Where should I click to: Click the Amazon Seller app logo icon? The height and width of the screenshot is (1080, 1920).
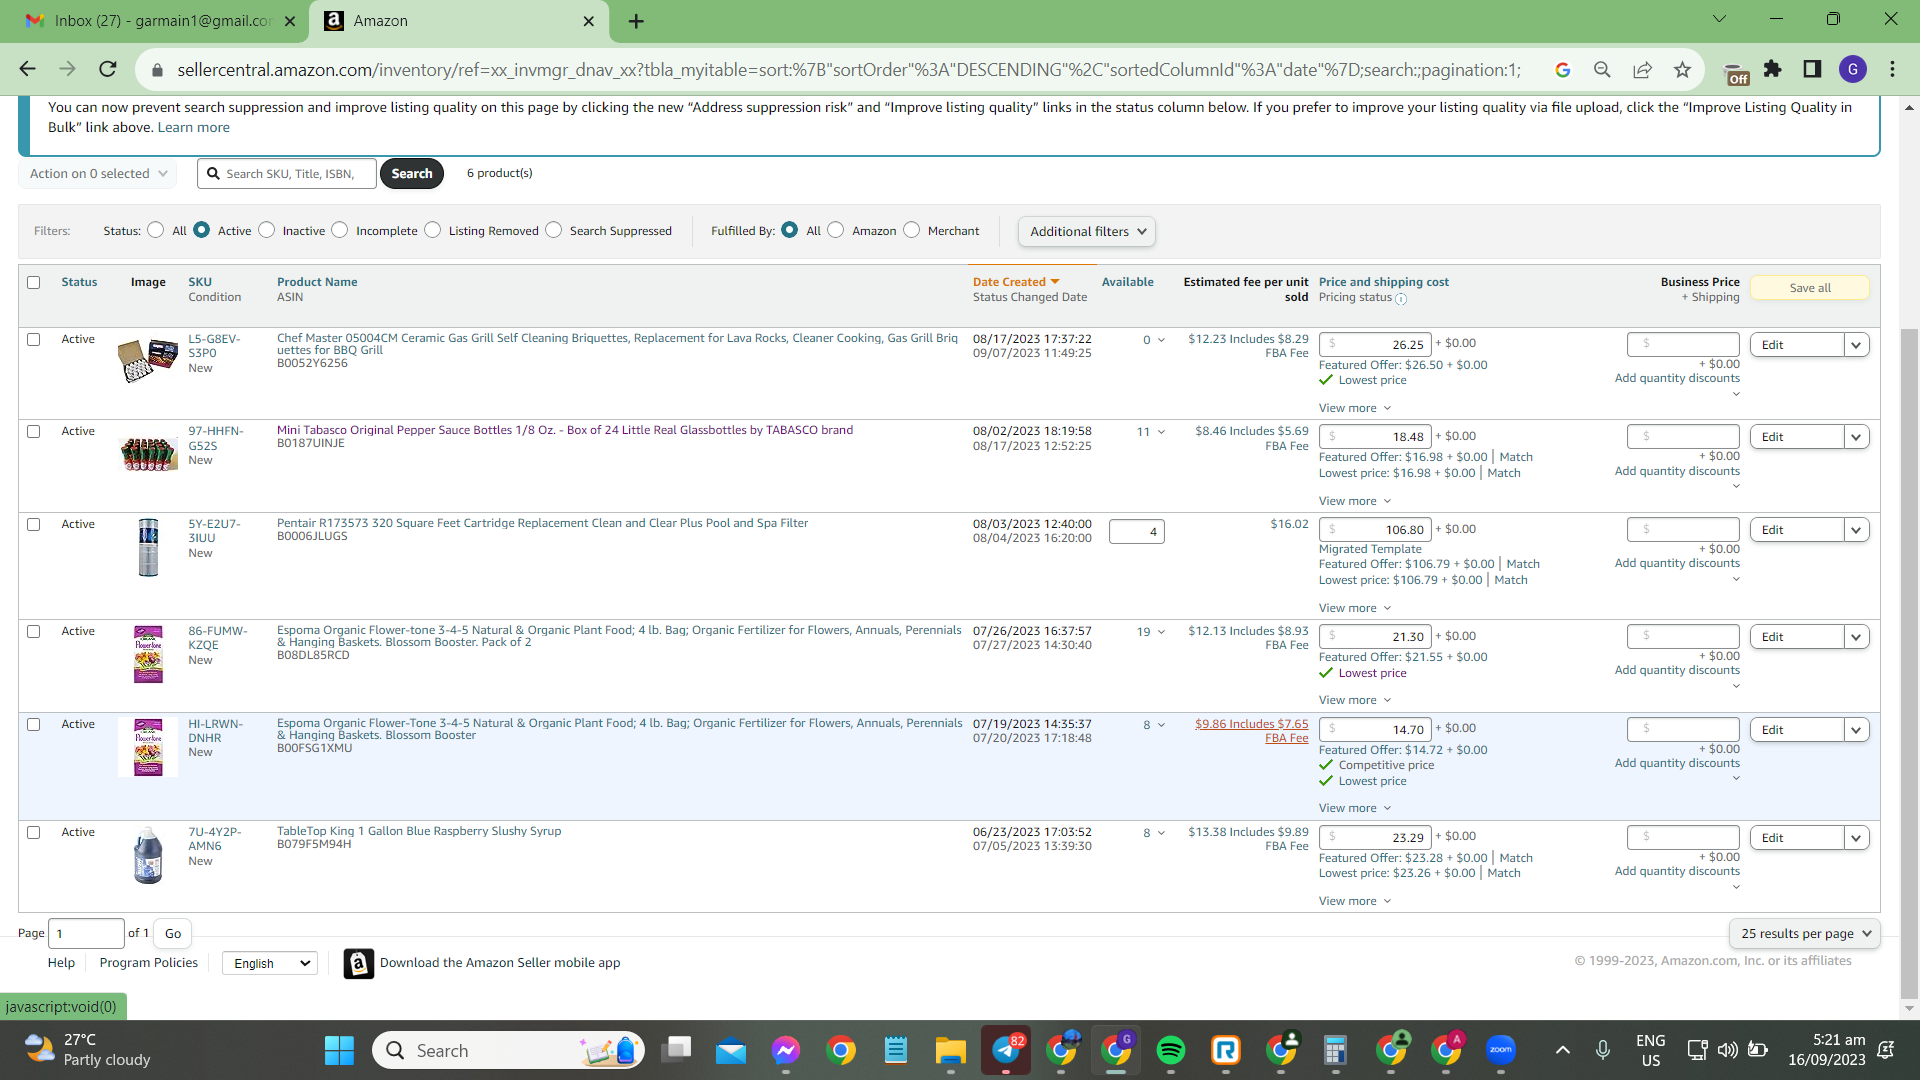(359, 963)
